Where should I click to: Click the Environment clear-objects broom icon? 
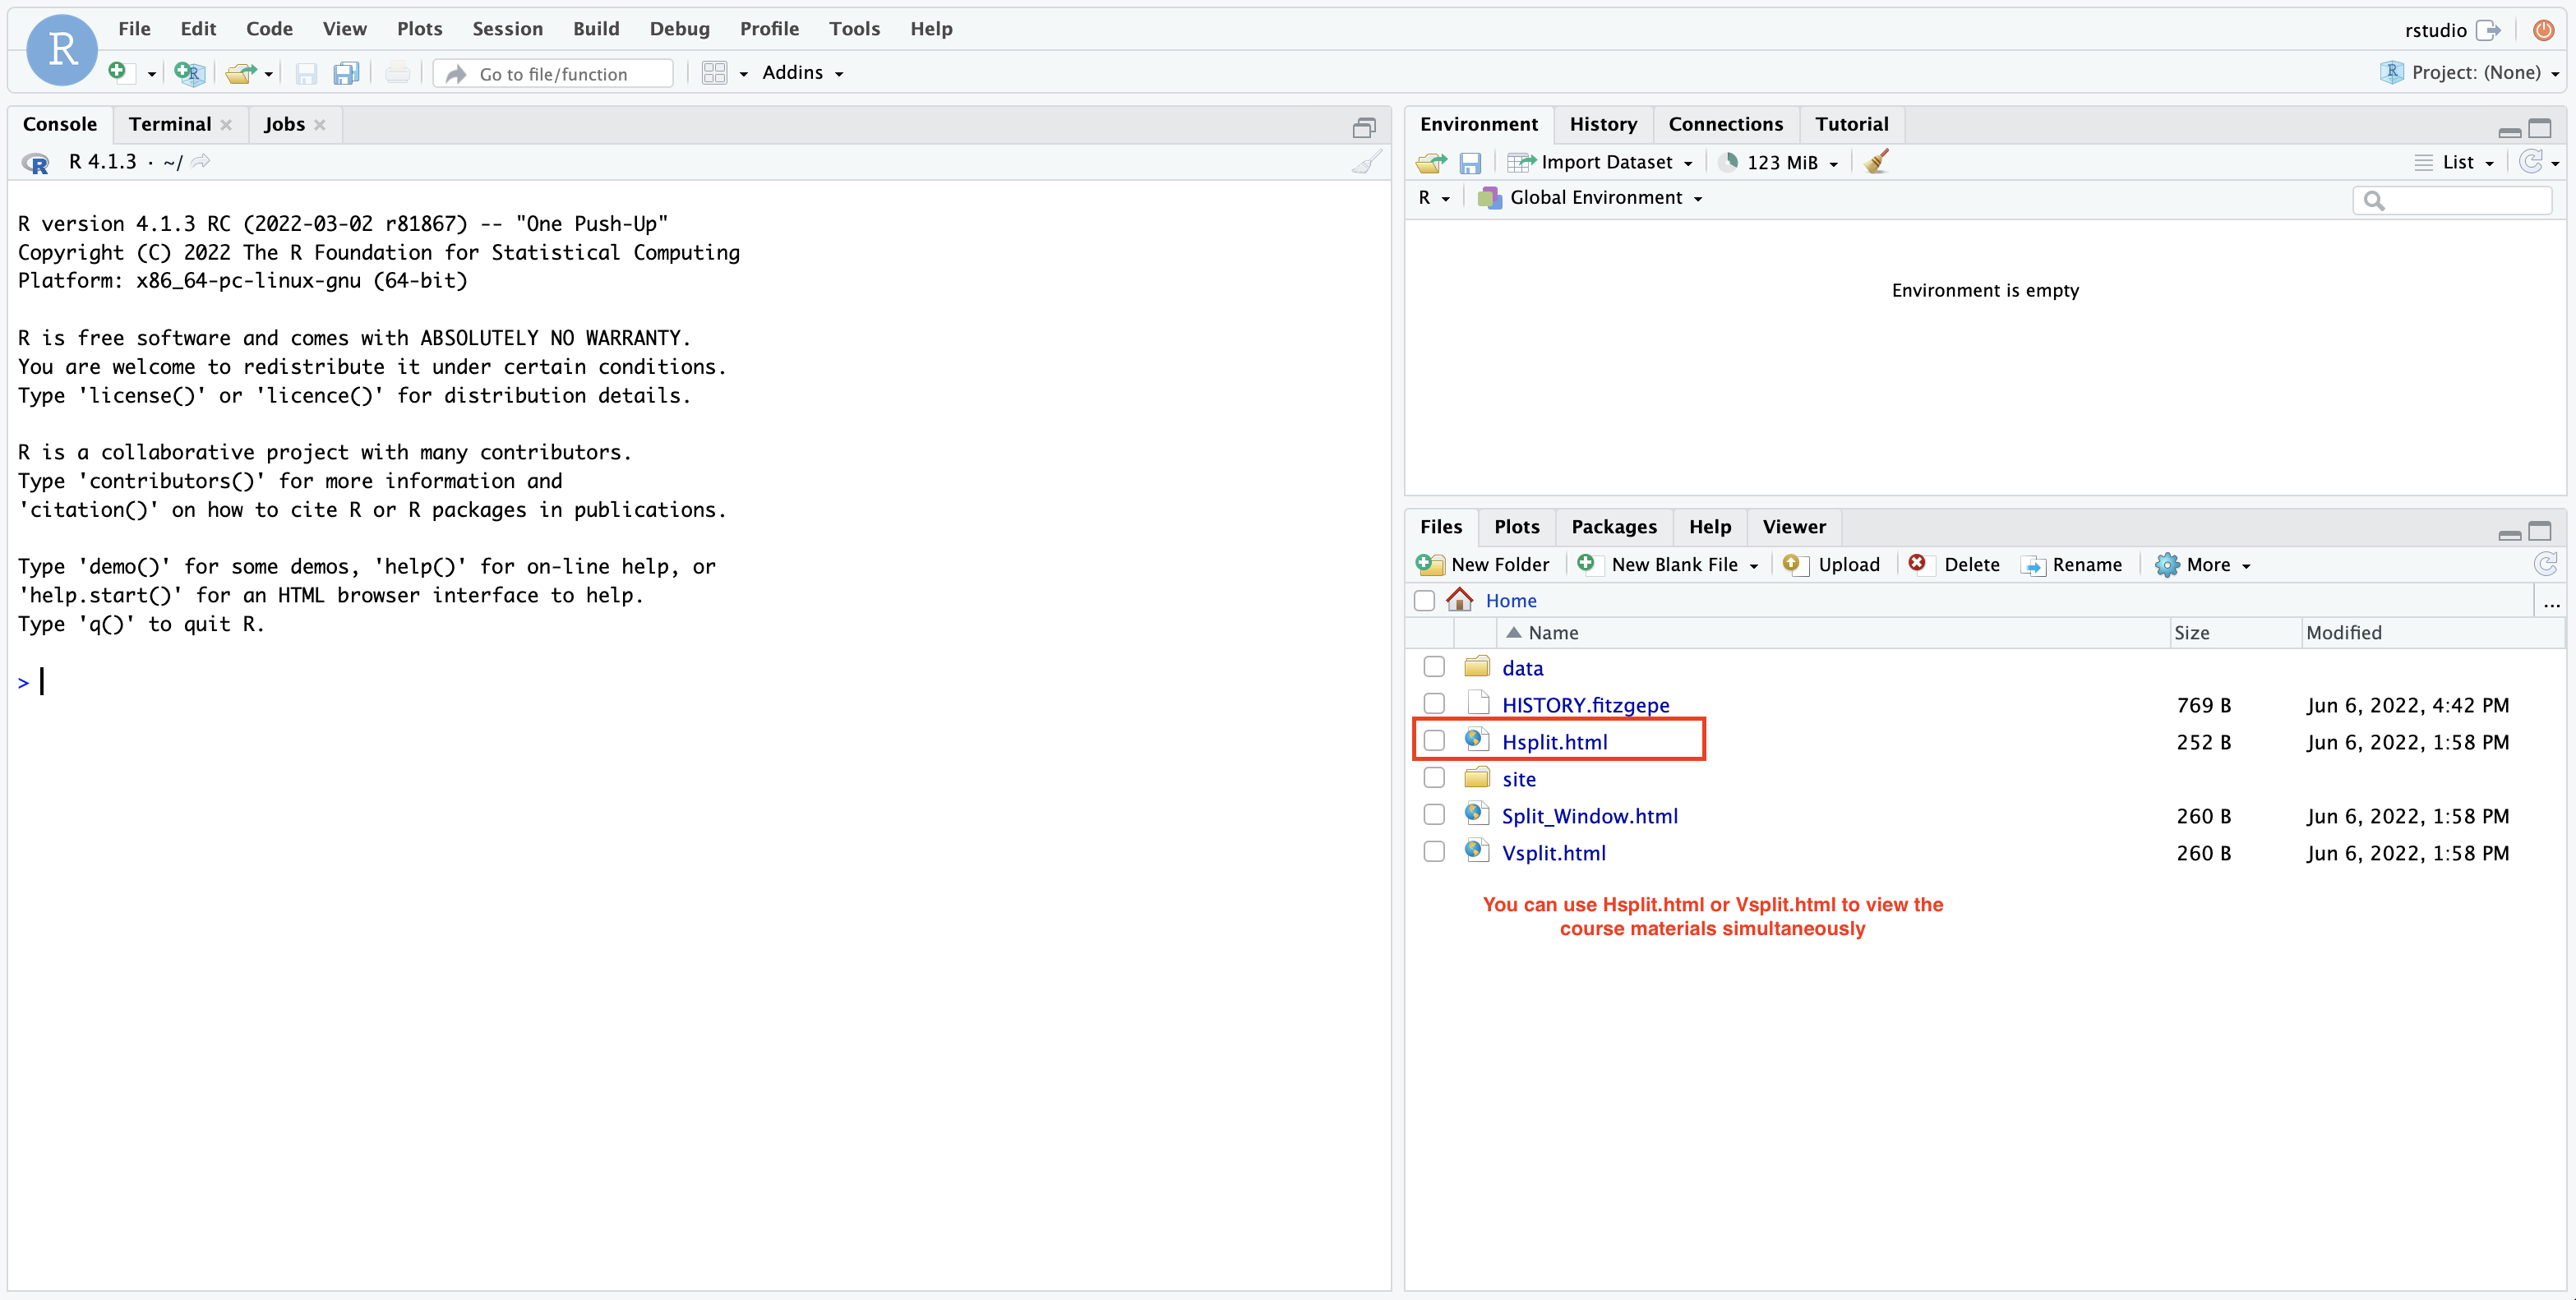[x=1876, y=162]
